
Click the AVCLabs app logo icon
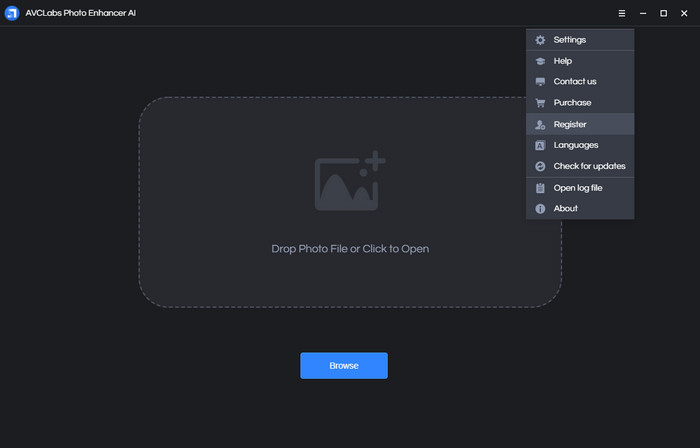[12, 13]
